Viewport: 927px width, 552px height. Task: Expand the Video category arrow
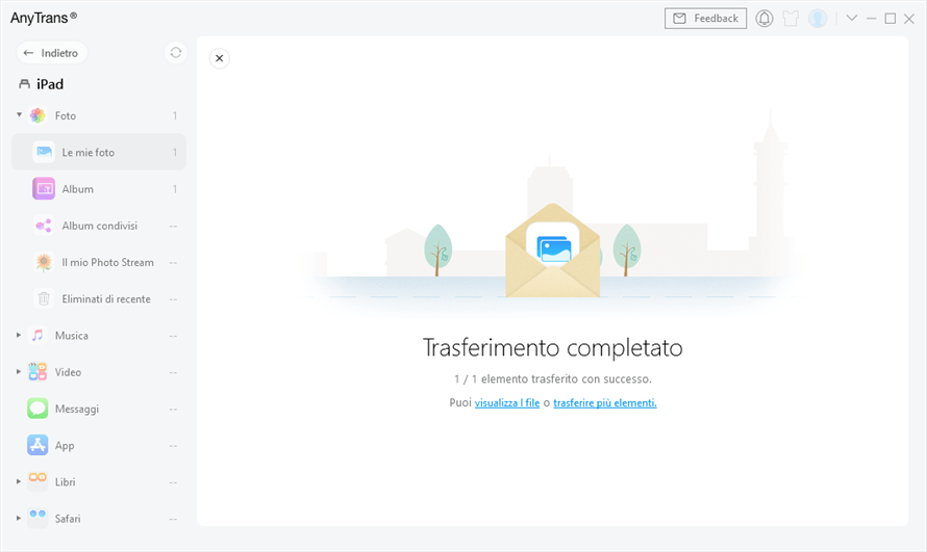click(19, 372)
